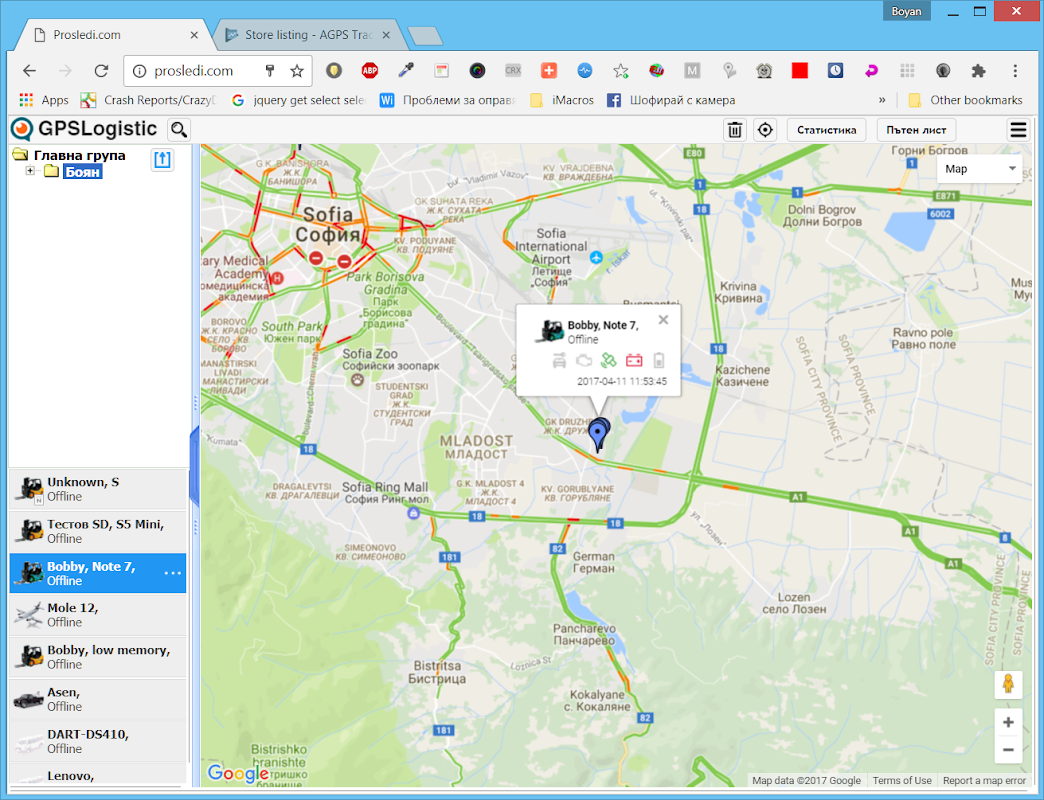Open the Map type dropdown

pos(979,169)
